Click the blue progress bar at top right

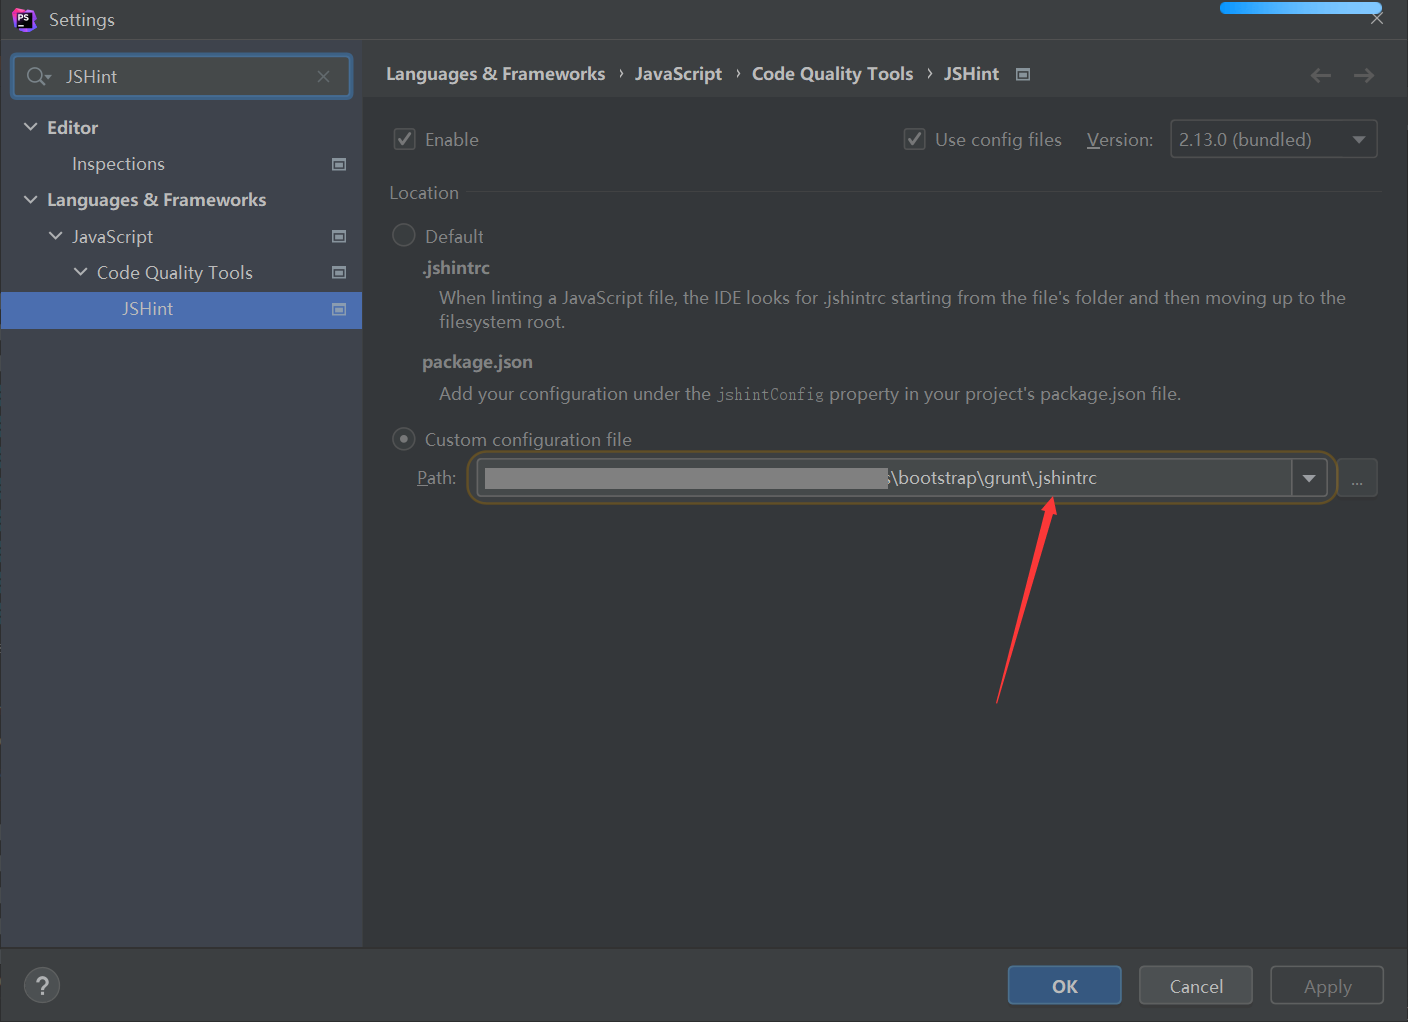1300,7
